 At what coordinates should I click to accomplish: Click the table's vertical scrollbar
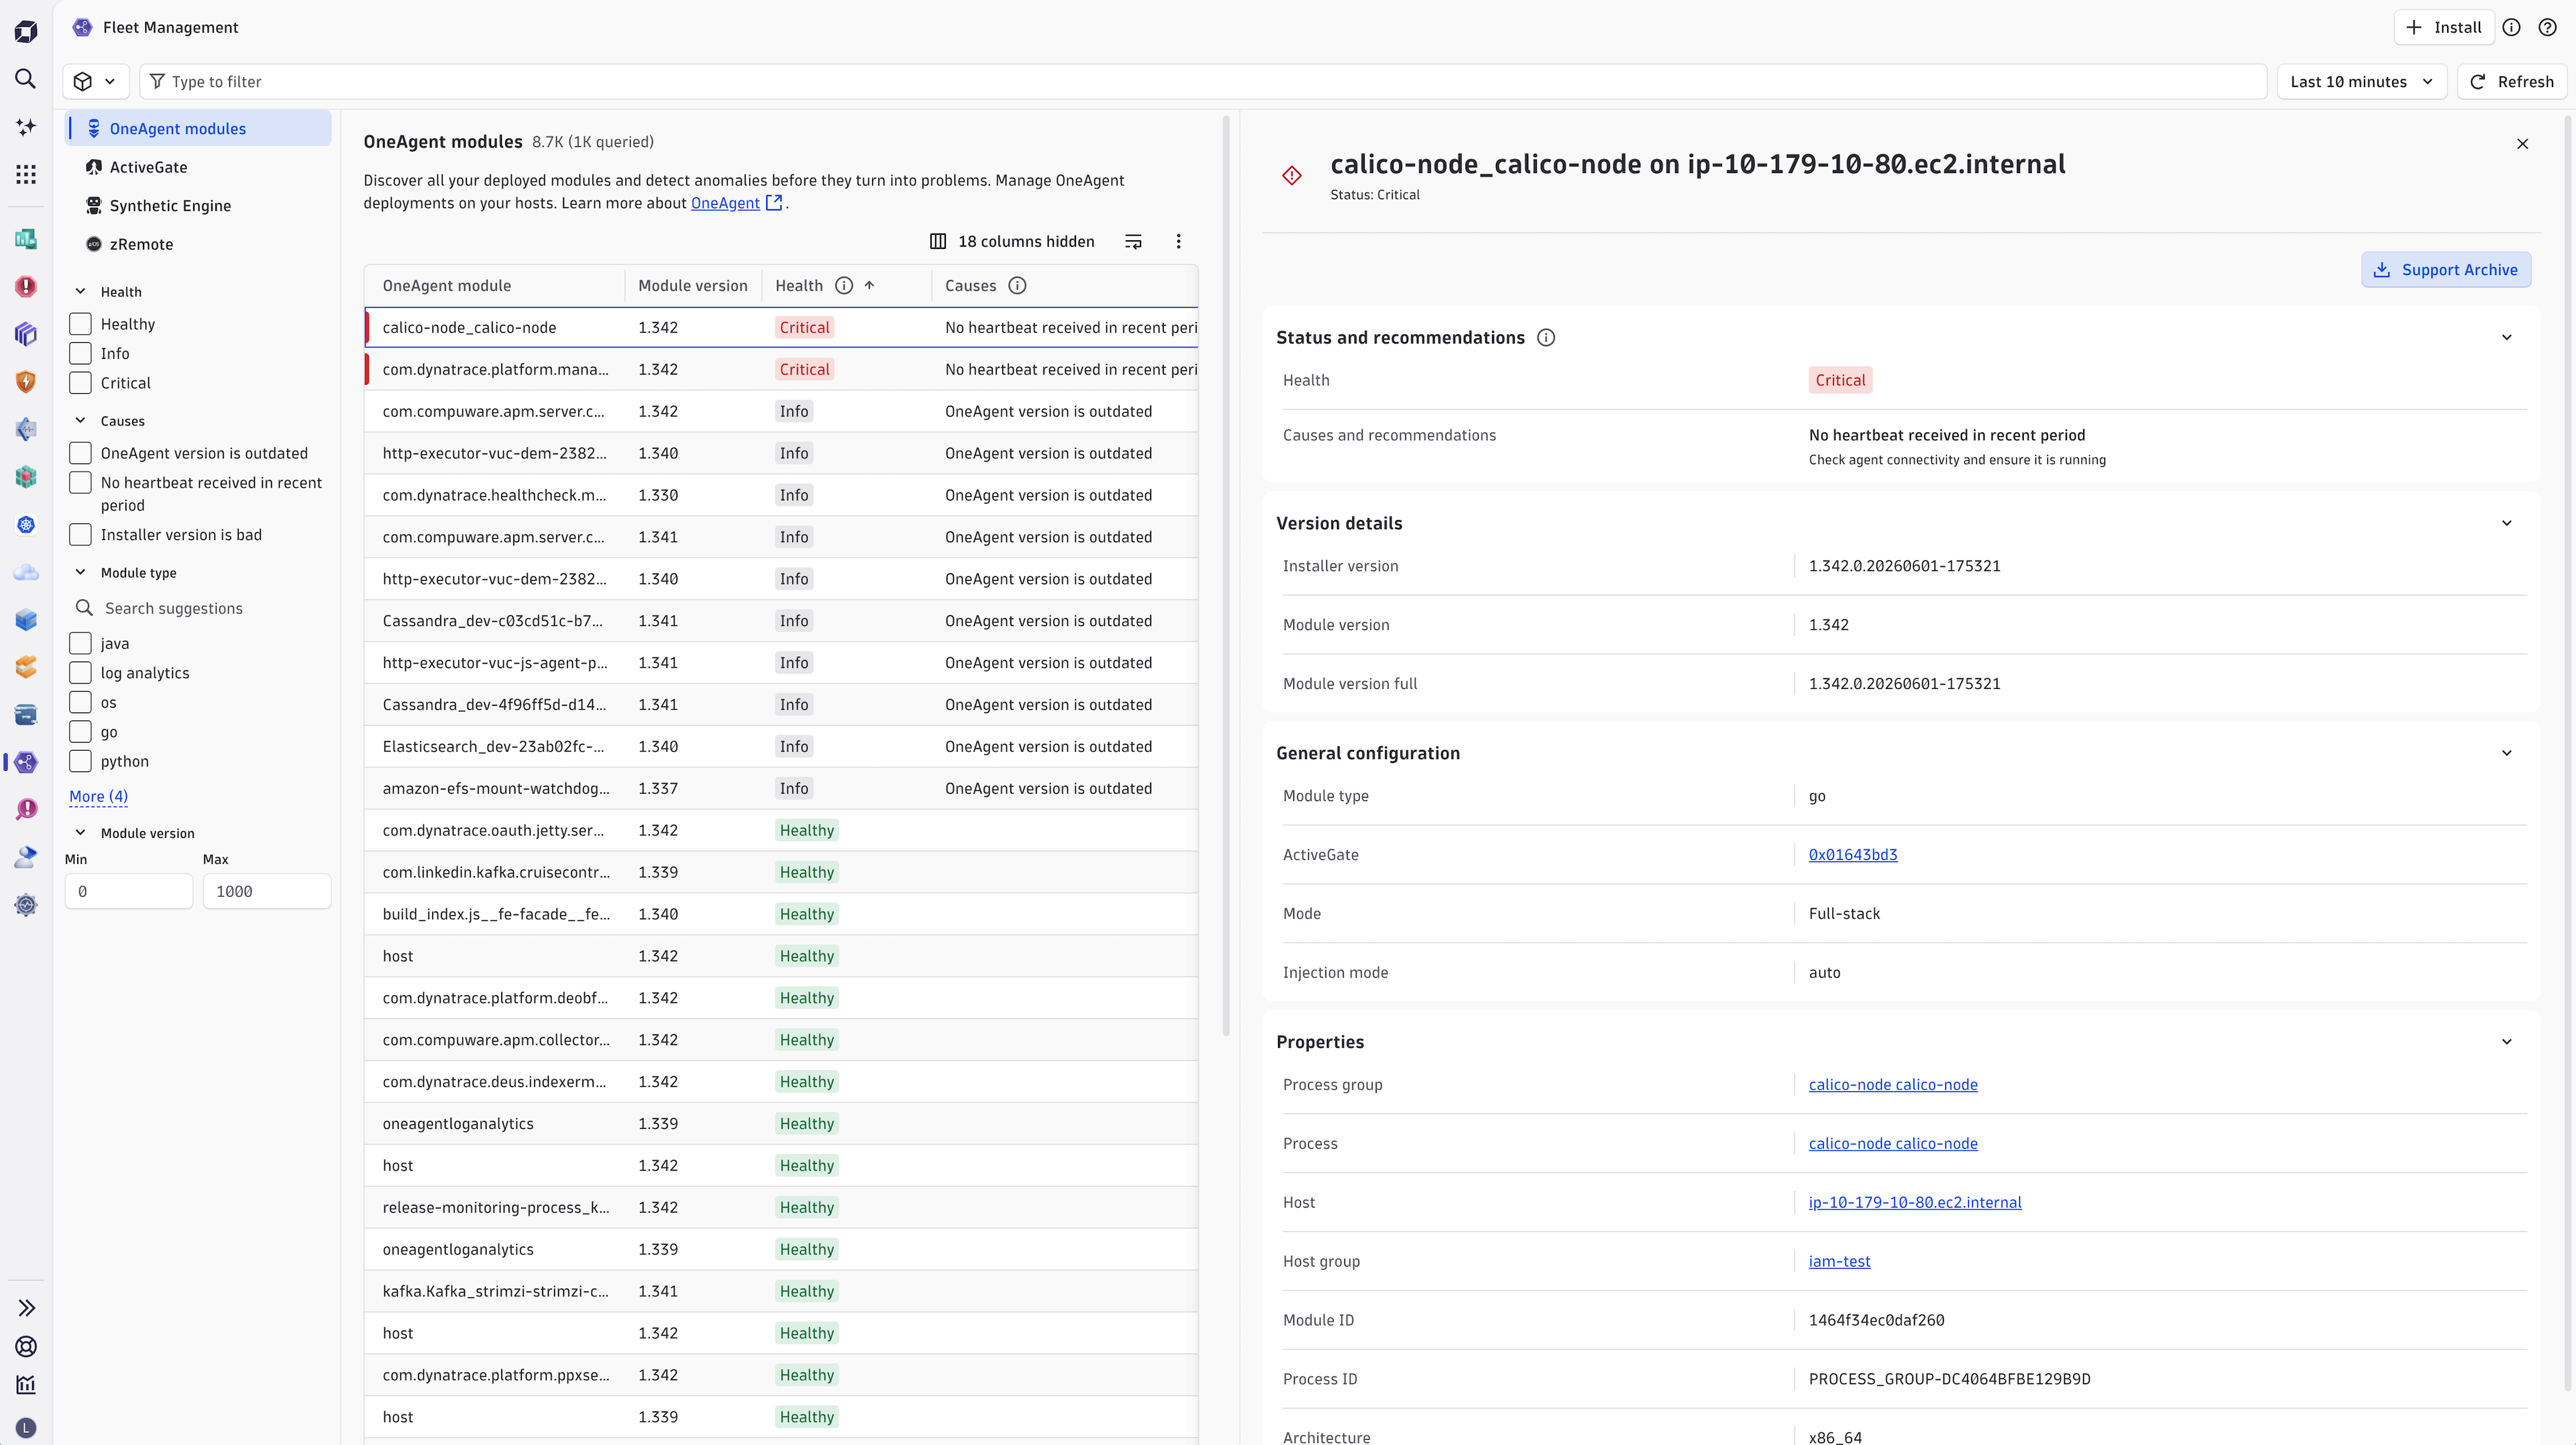tap(1226, 576)
